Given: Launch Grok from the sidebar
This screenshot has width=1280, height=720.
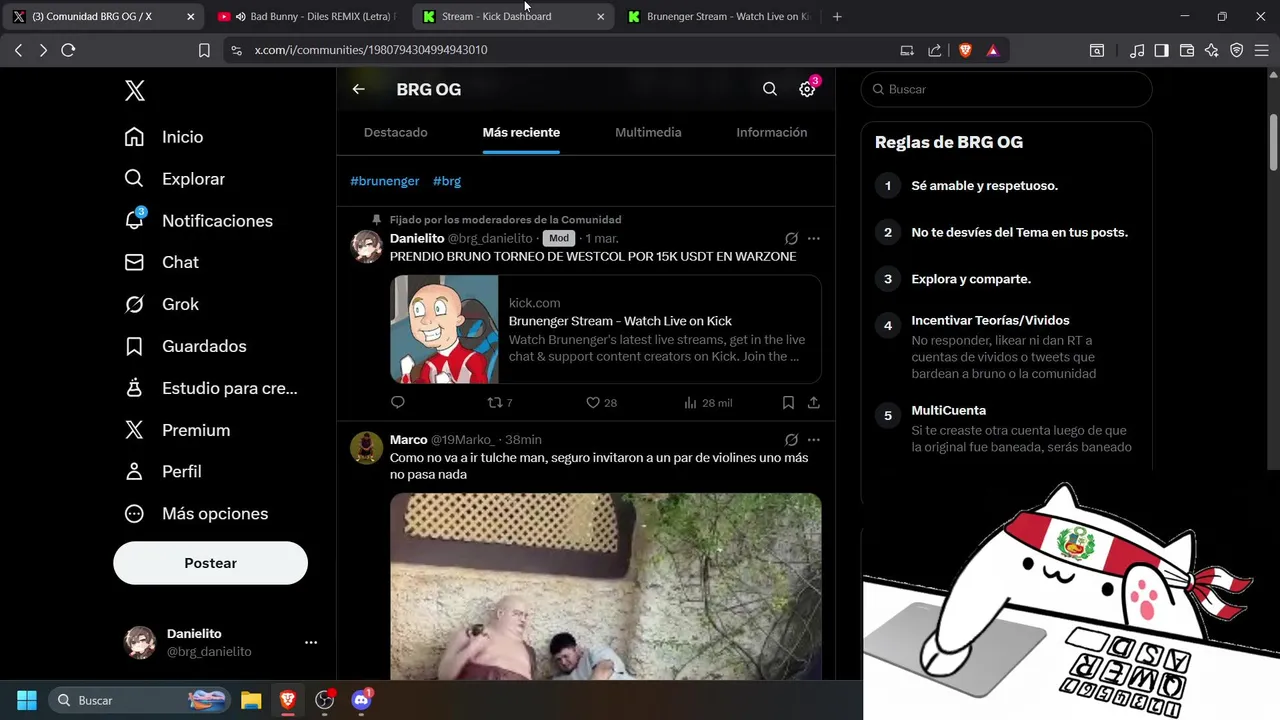Looking at the screenshot, I should (161, 304).
